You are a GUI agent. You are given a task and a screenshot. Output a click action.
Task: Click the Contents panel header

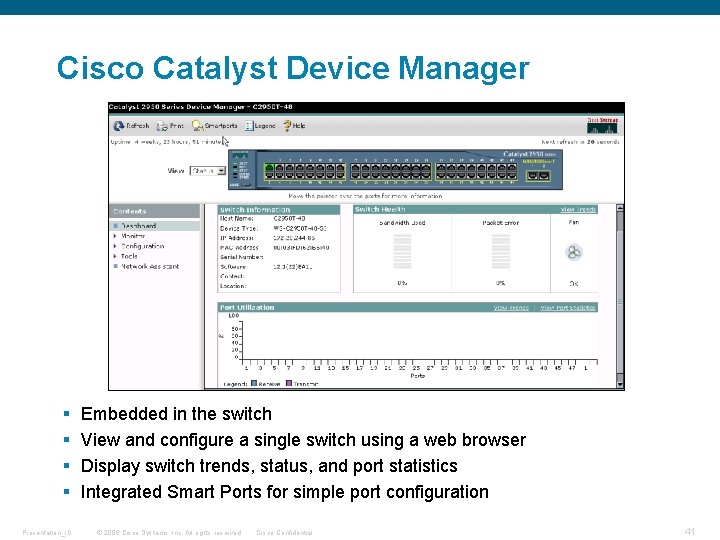[x=155, y=211]
